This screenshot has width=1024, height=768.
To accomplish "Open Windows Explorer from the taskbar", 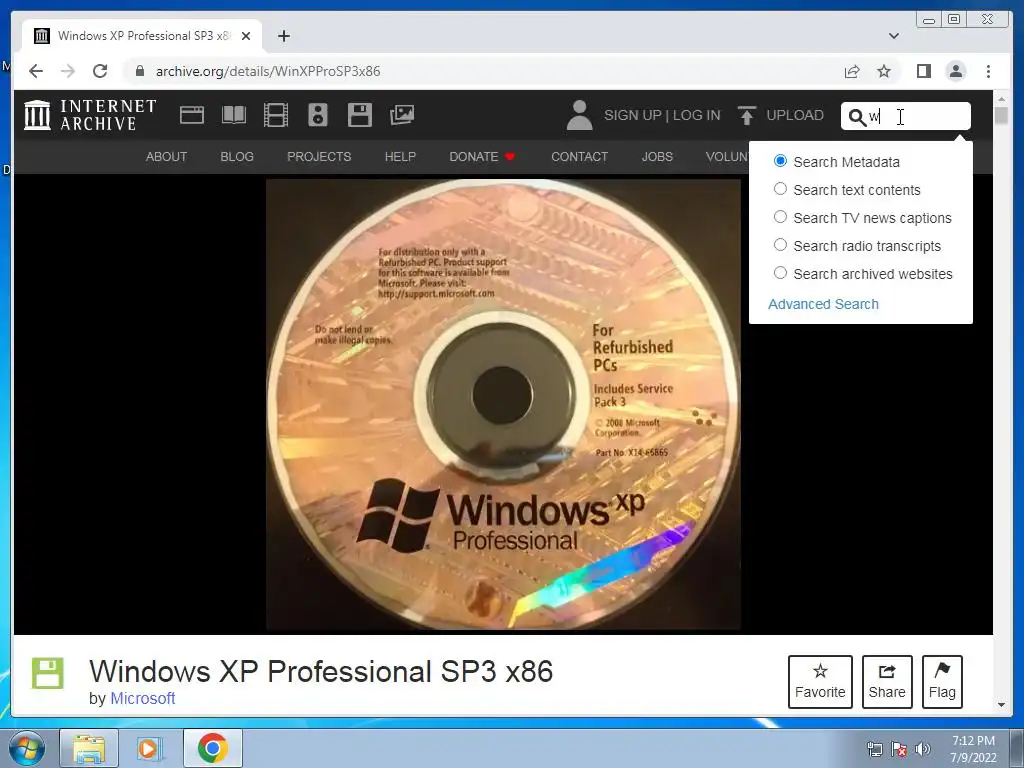I will [x=89, y=748].
